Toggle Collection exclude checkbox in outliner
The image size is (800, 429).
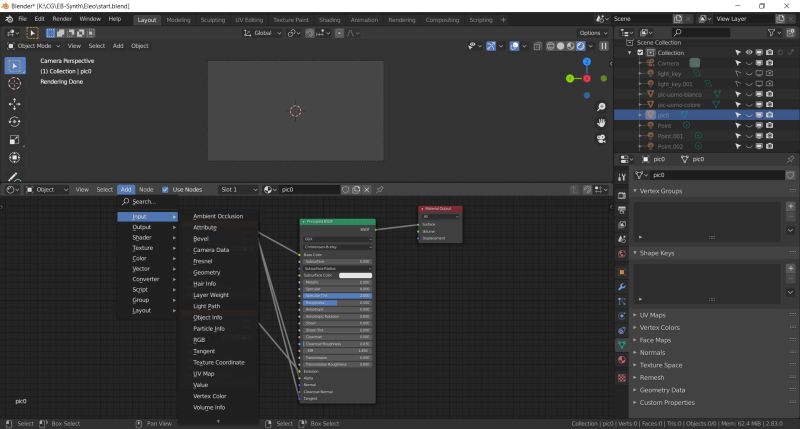pos(640,53)
